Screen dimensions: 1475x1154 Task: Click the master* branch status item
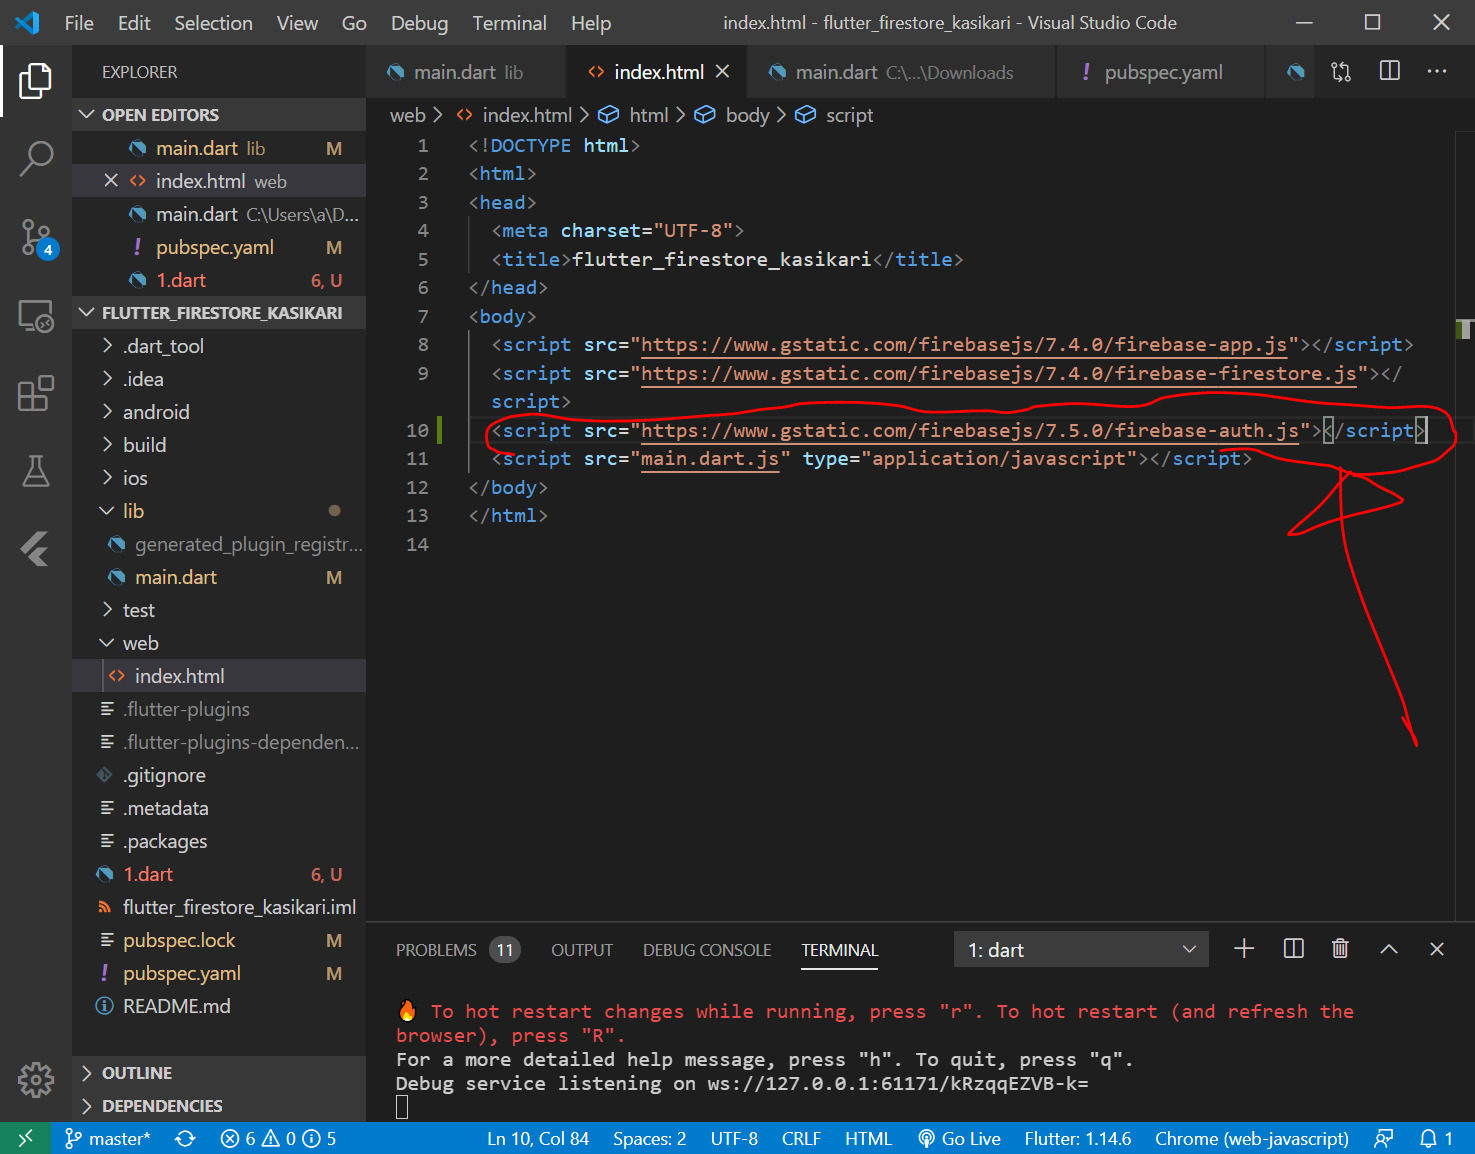(107, 1138)
